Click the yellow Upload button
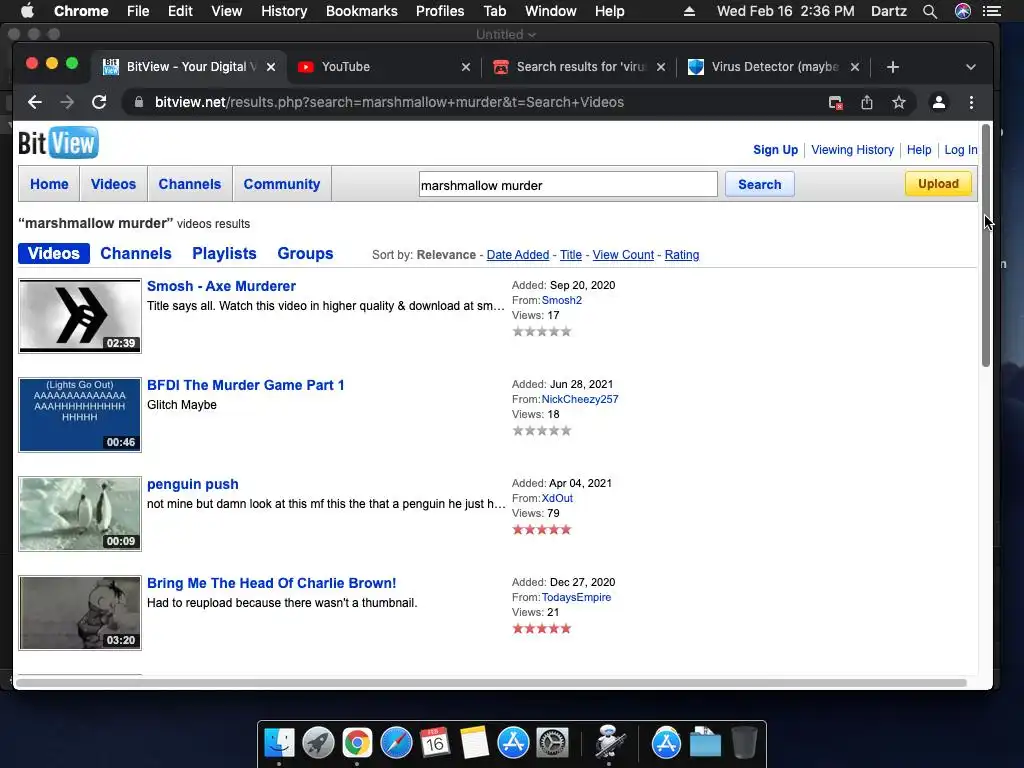This screenshot has height=768, width=1024. click(938, 184)
